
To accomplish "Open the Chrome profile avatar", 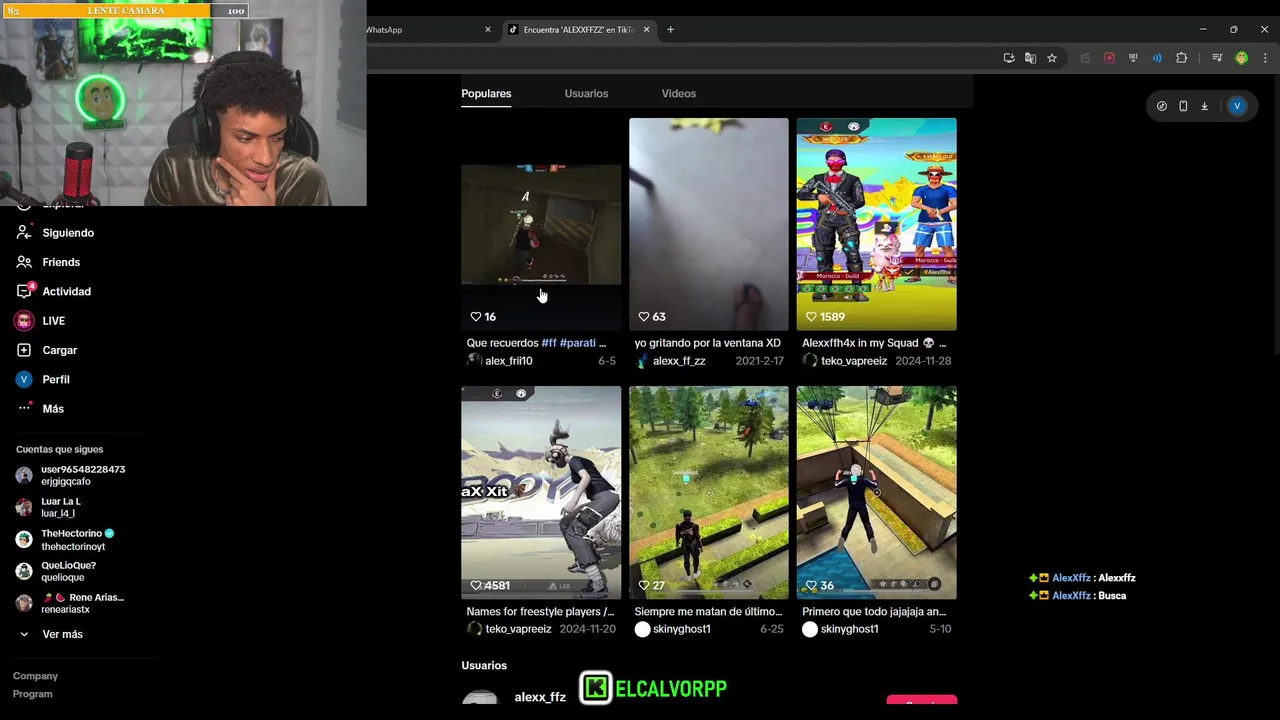I will click(x=1241, y=58).
